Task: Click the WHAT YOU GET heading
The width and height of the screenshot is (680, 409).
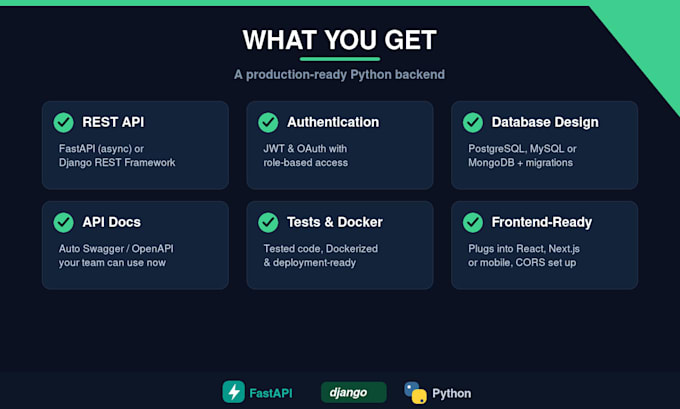Action: (x=340, y=40)
